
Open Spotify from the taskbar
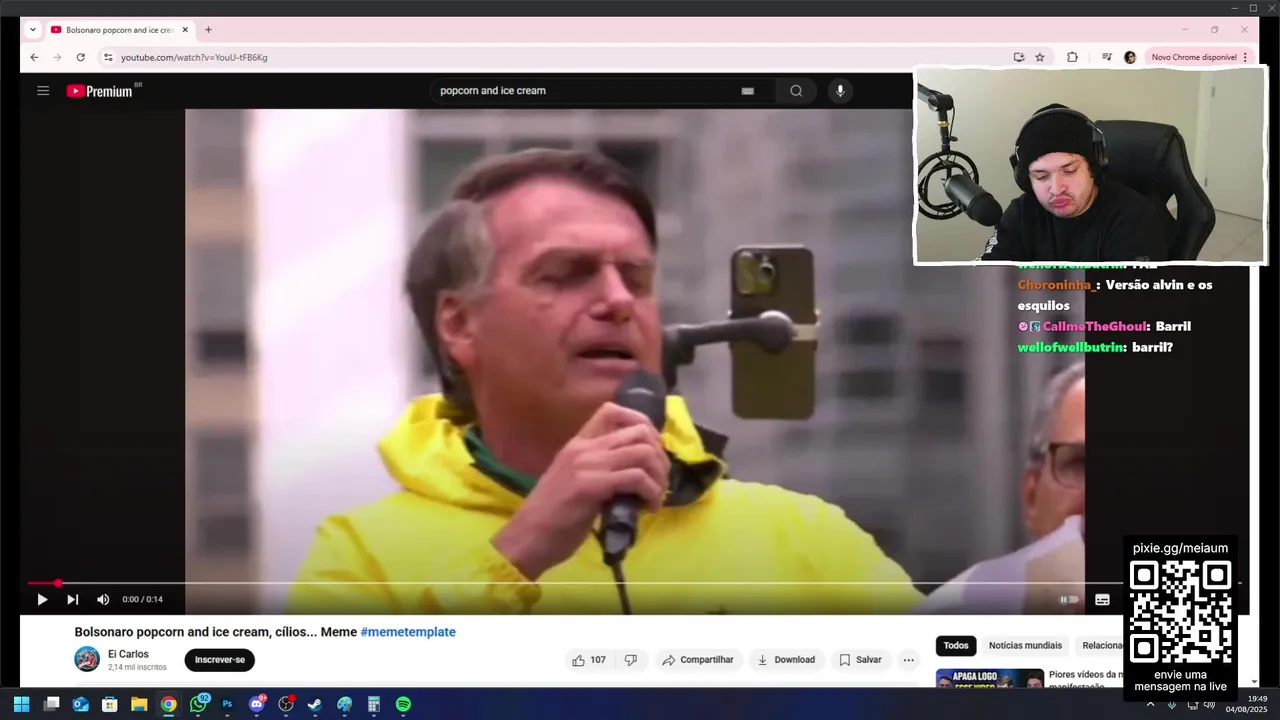tap(403, 704)
